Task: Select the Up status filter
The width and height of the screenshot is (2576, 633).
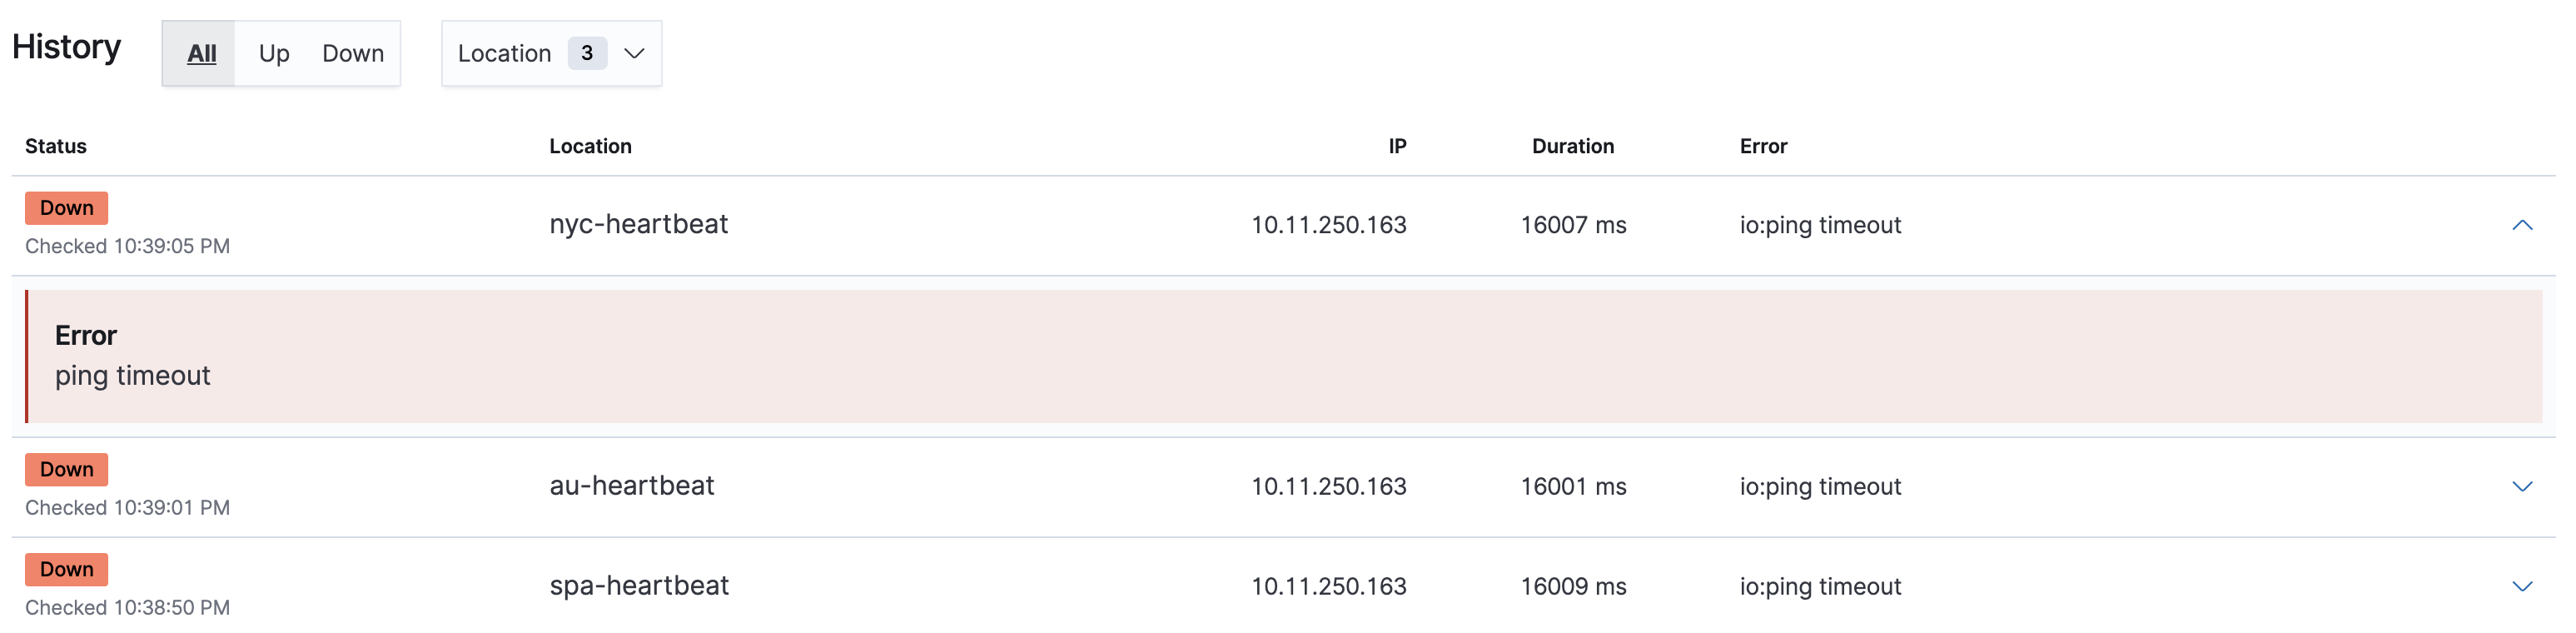Action: pyautogui.click(x=272, y=53)
